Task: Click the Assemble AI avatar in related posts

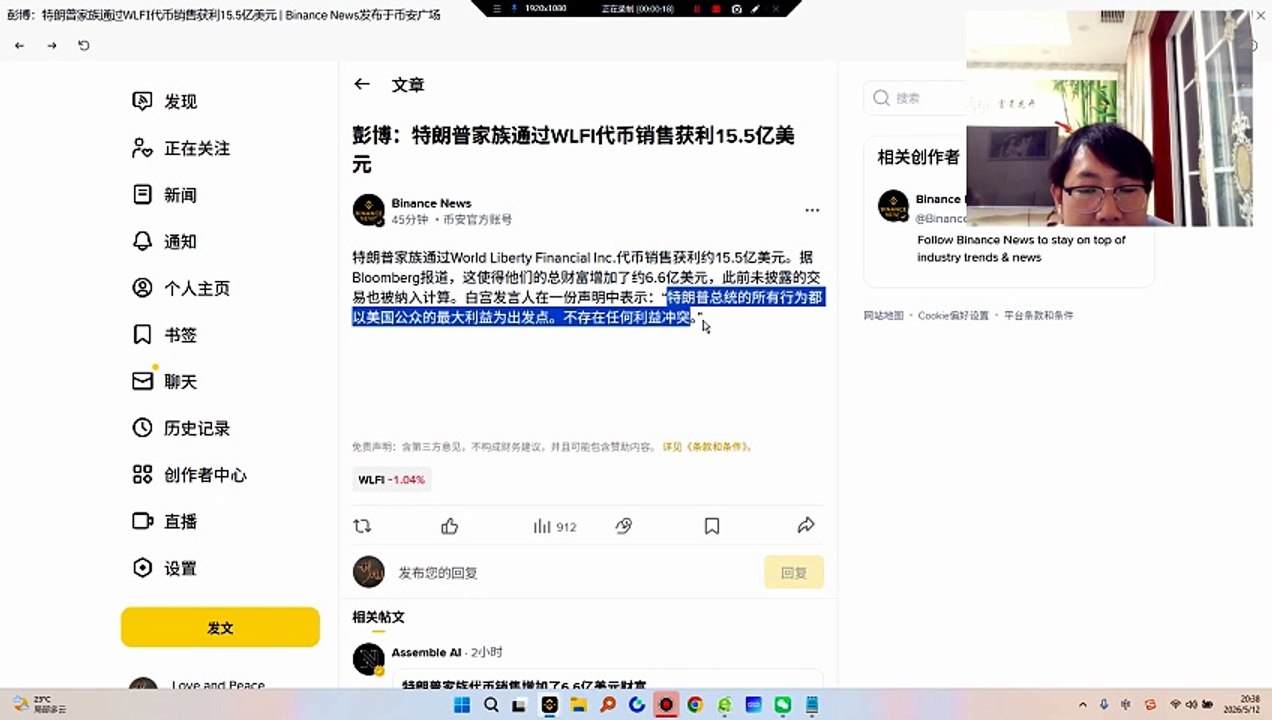Action: tap(368, 659)
